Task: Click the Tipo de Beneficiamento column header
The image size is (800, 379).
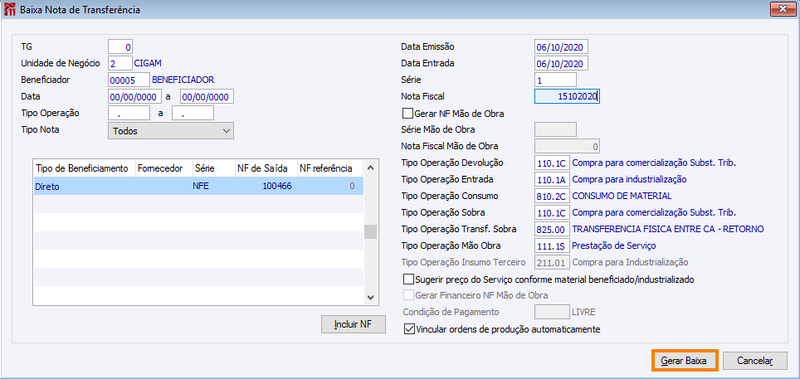Action: [84, 168]
